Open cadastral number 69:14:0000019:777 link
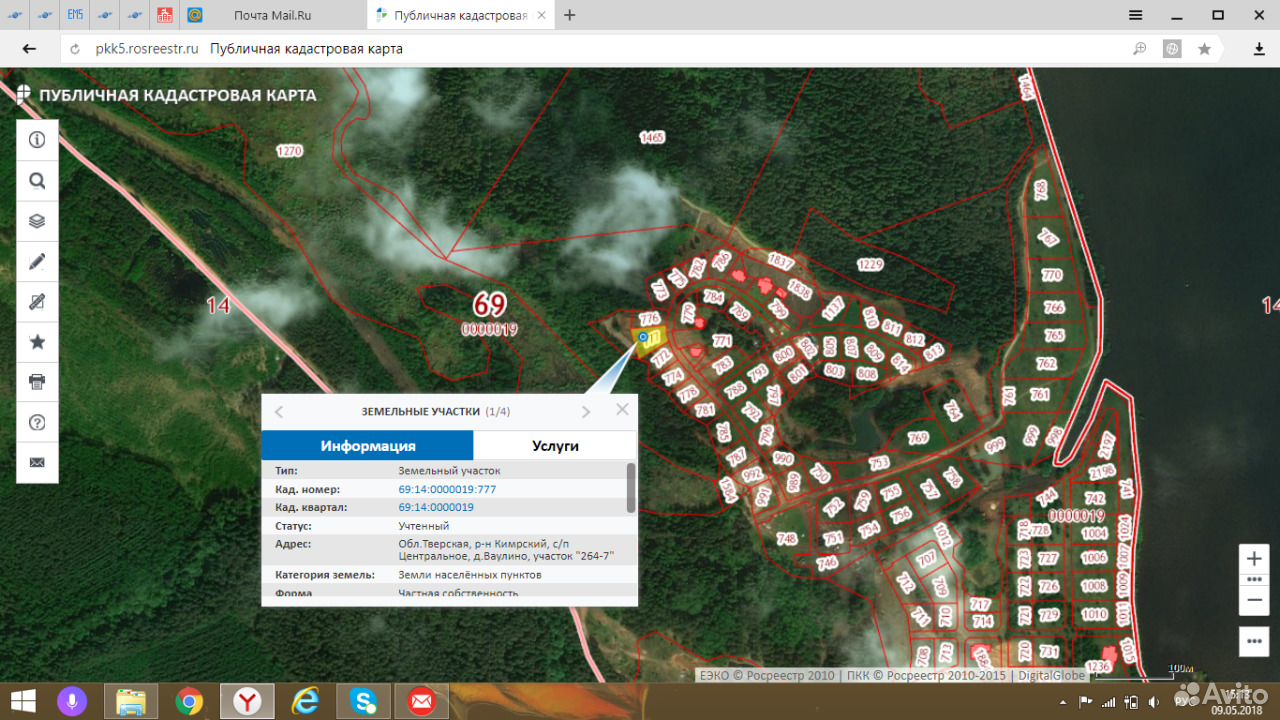The width and height of the screenshot is (1280, 720). (x=447, y=489)
